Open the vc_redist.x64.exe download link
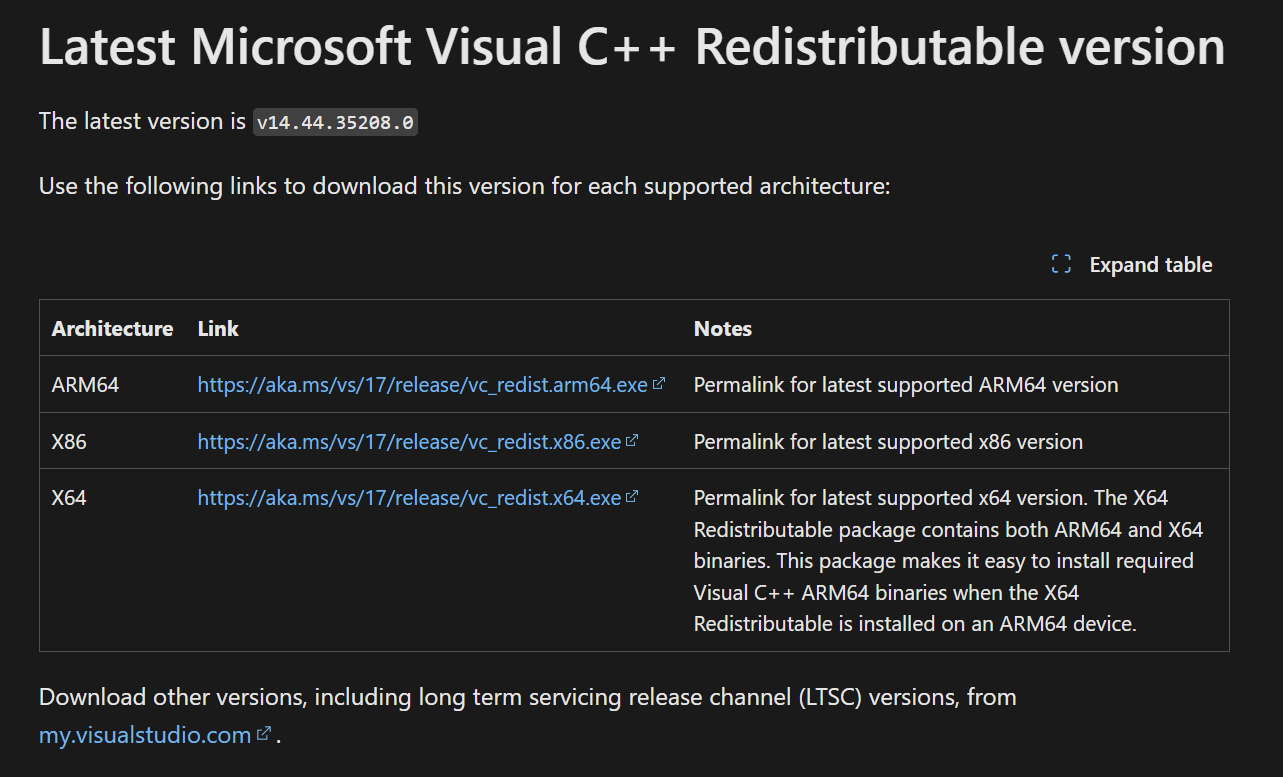Viewport: 1283px width, 777px height. pyautogui.click(x=409, y=497)
